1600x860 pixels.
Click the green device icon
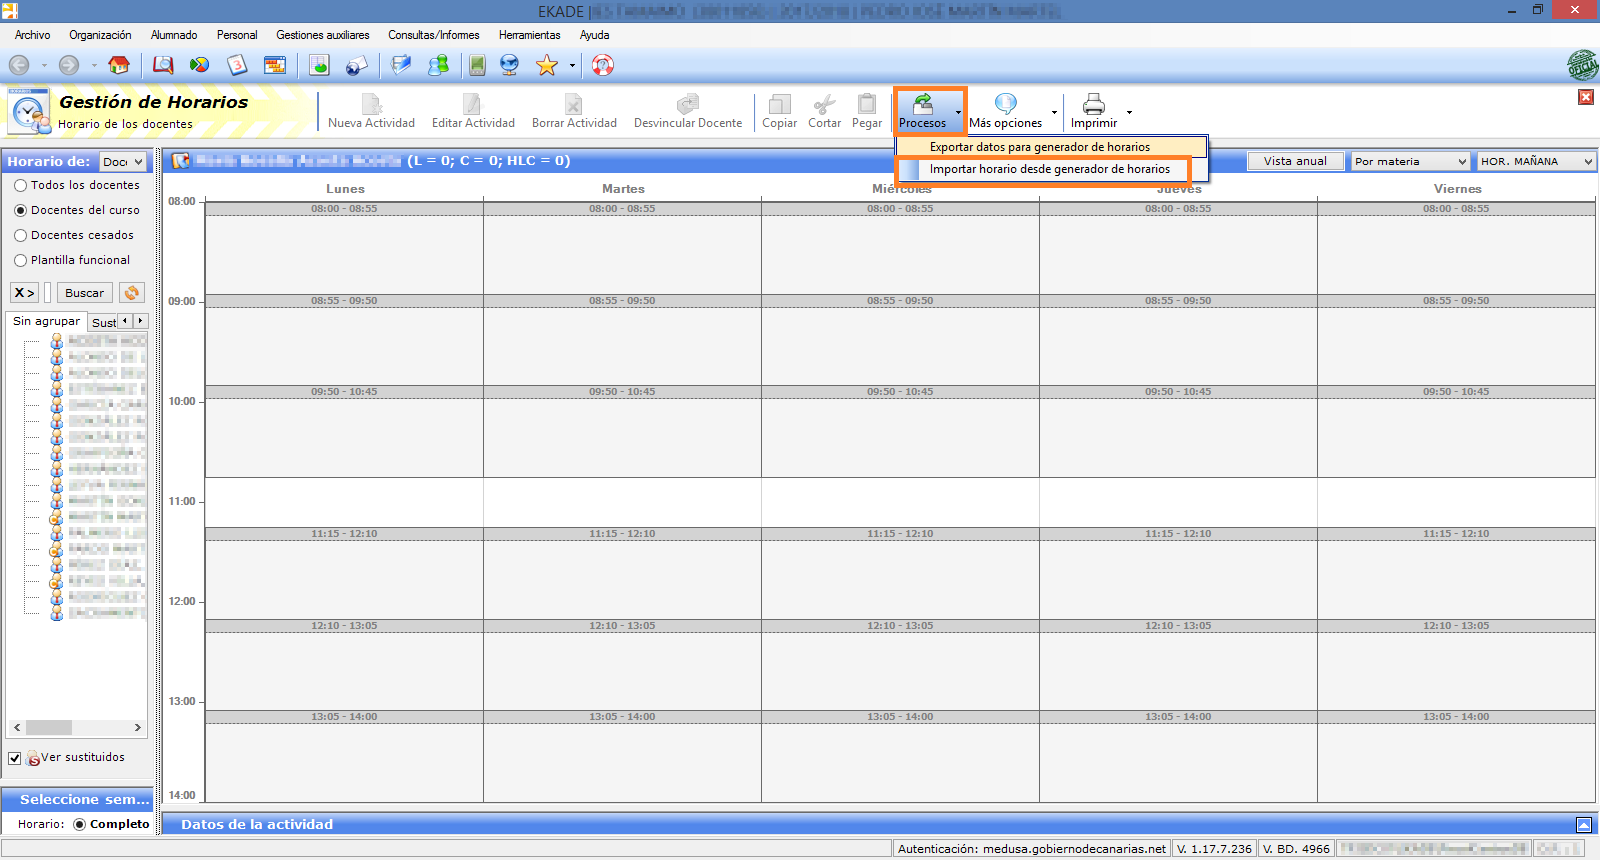tap(478, 65)
